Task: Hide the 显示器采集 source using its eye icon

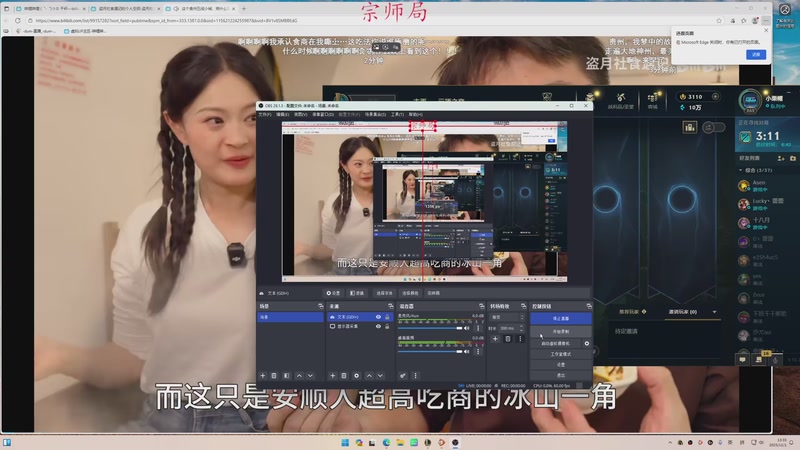Action: (378, 327)
